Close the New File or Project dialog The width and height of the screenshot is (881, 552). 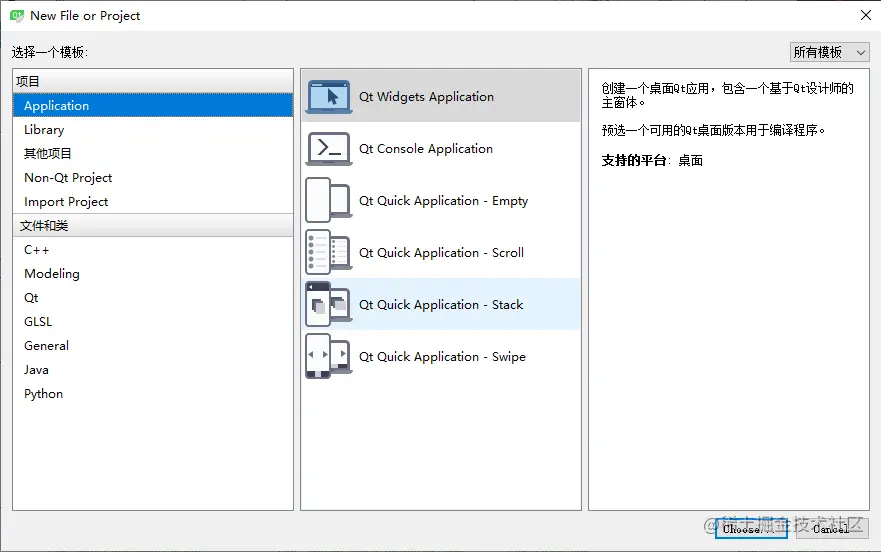(x=865, y=15)
